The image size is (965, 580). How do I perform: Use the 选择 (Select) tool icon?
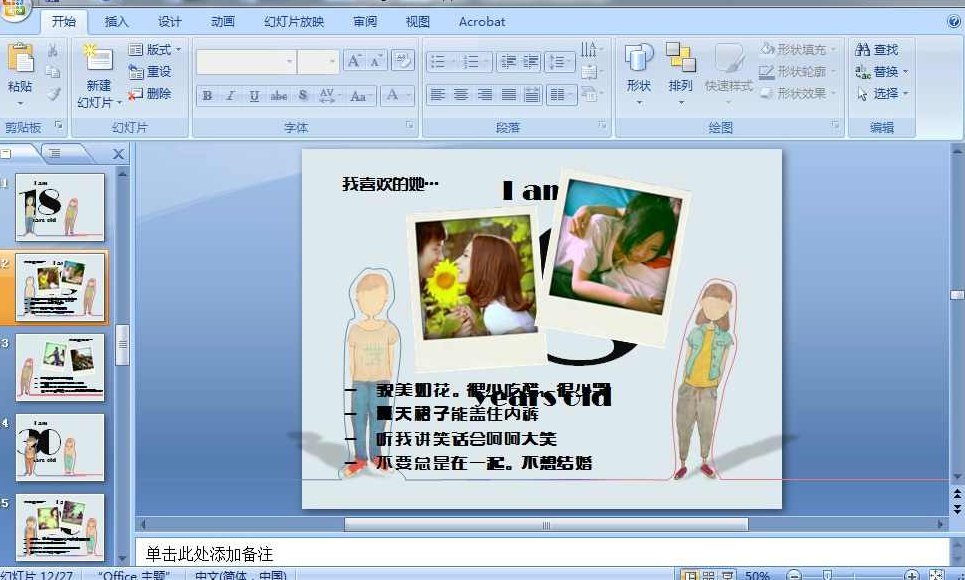click(876, 93)
